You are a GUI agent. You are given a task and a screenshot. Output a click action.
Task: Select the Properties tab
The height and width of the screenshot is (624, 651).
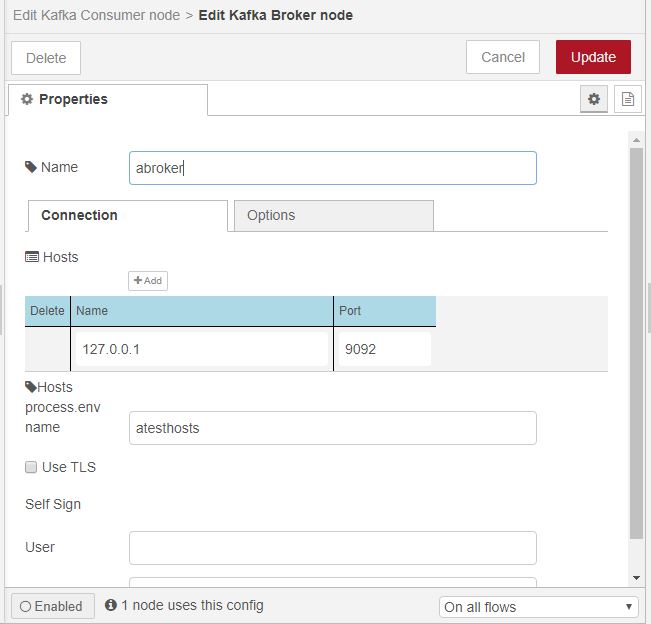[108, 100]
